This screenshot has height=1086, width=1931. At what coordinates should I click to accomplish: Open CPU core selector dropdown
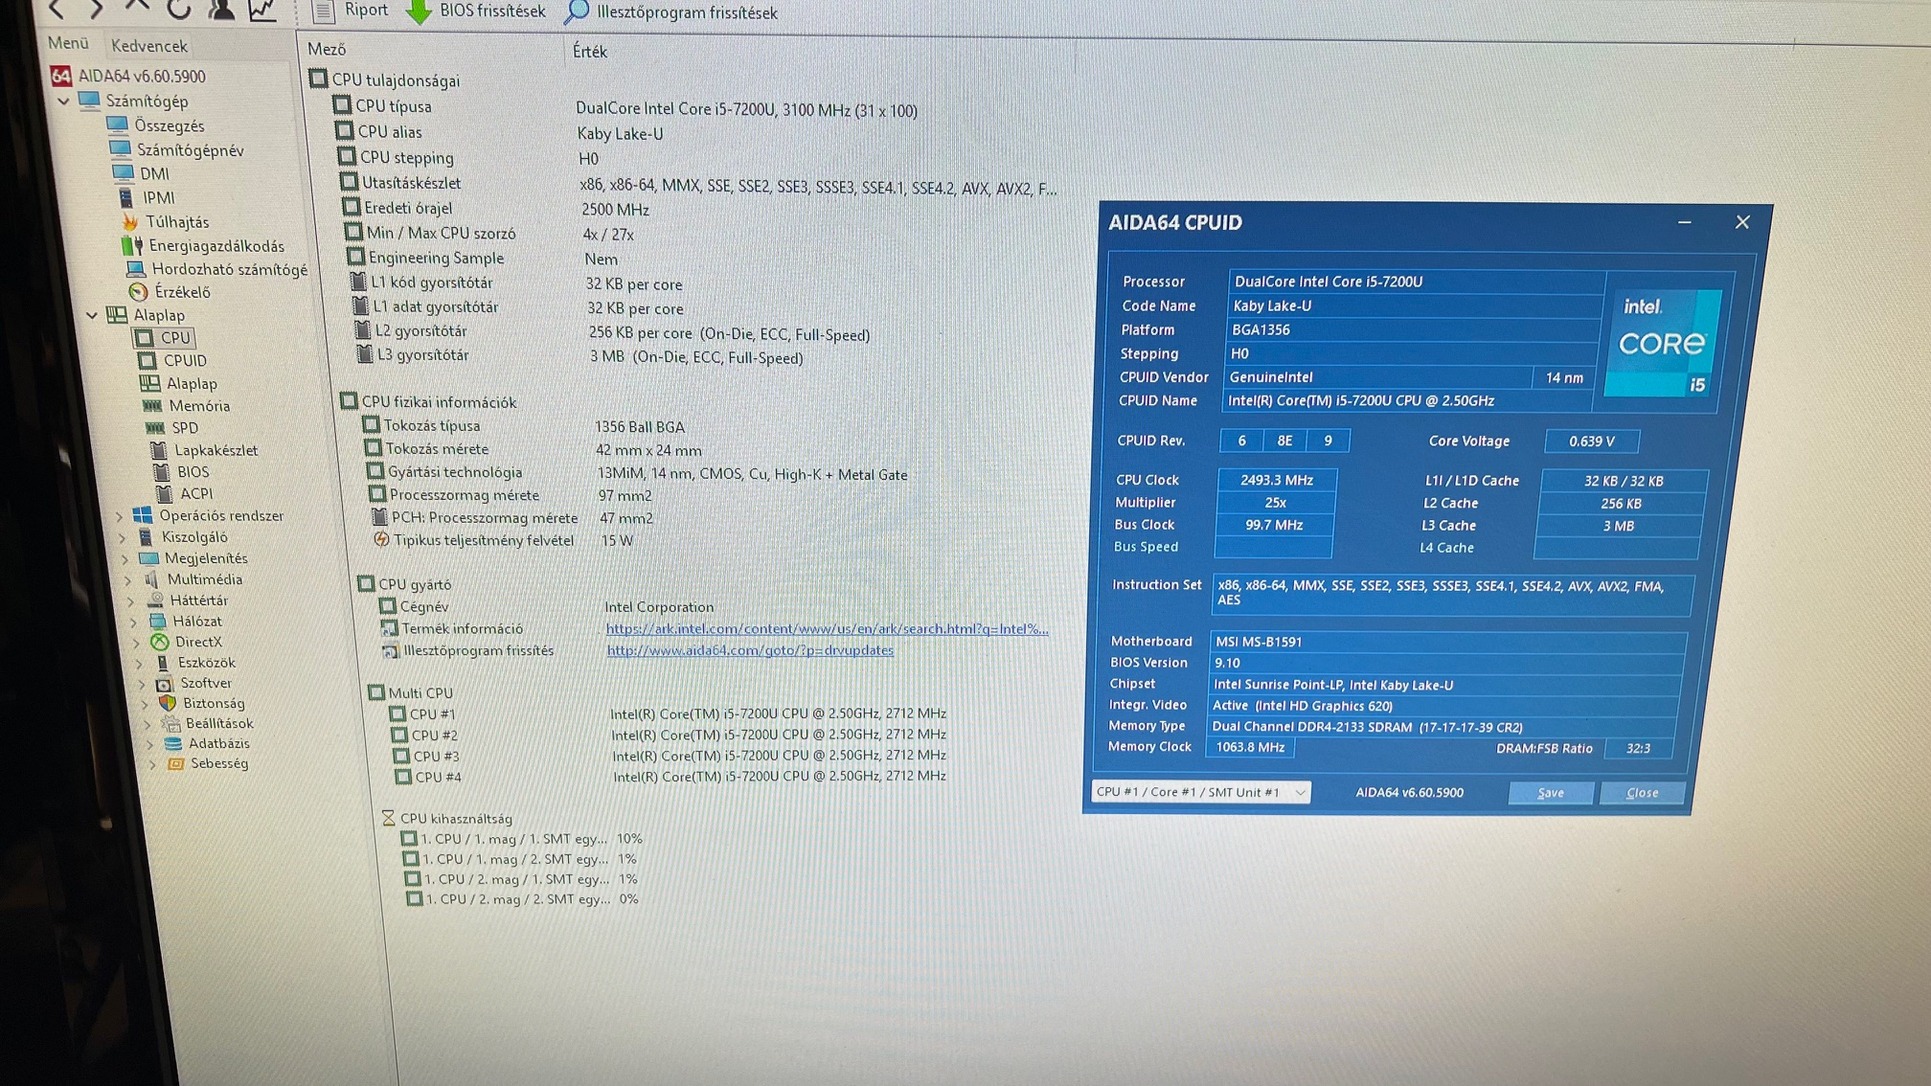1201,792
